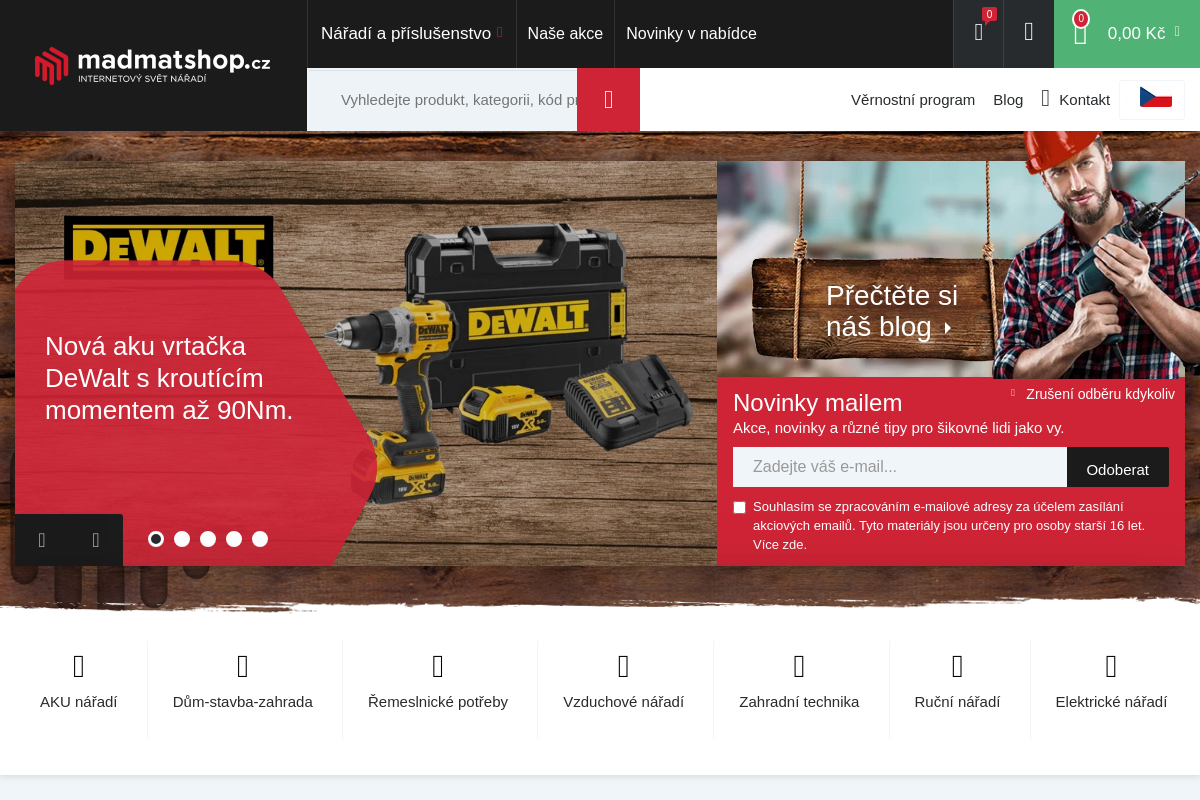
Task: Open Více zde link
Action: pyautogui.click(x=780, y=544)
